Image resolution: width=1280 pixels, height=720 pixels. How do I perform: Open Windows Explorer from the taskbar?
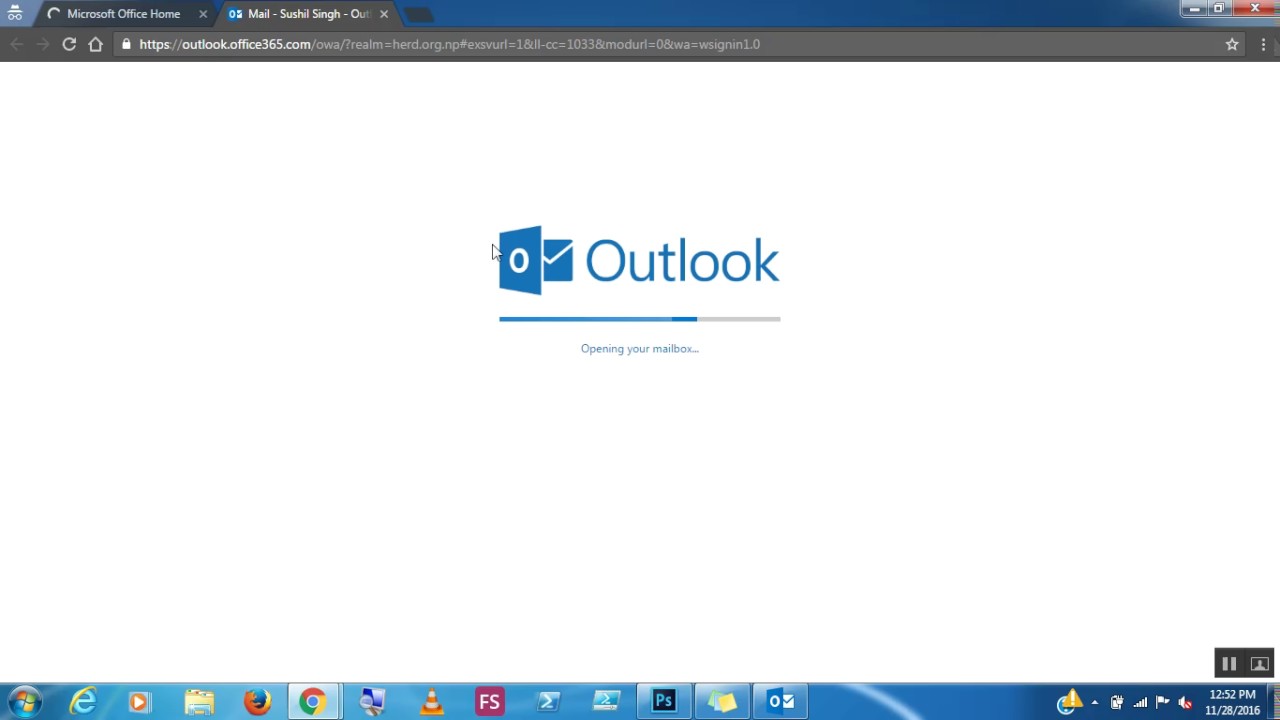tap(198, 702)
